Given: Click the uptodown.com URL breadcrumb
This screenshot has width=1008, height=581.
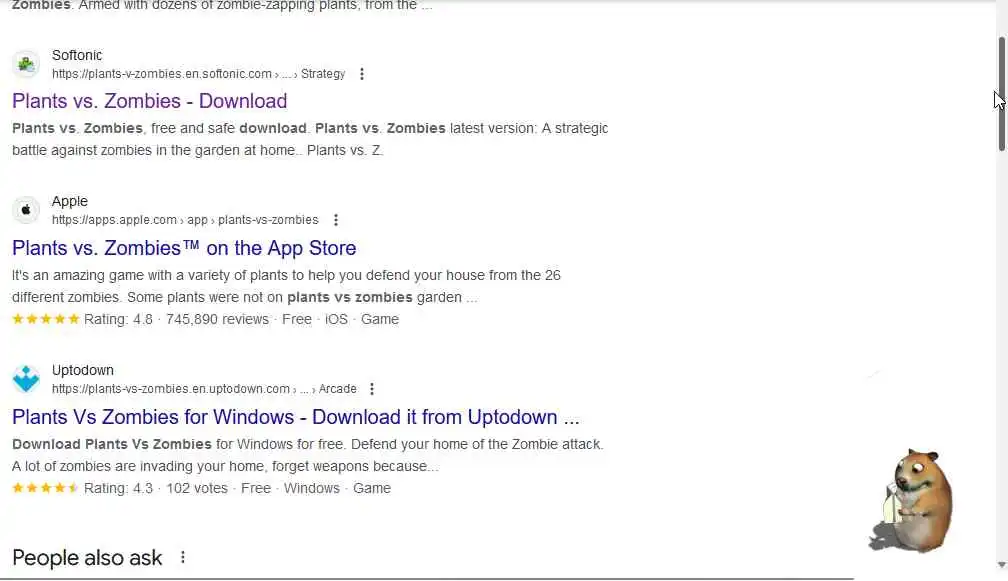Looking at the screenshot, I should [x=204, y=389].
